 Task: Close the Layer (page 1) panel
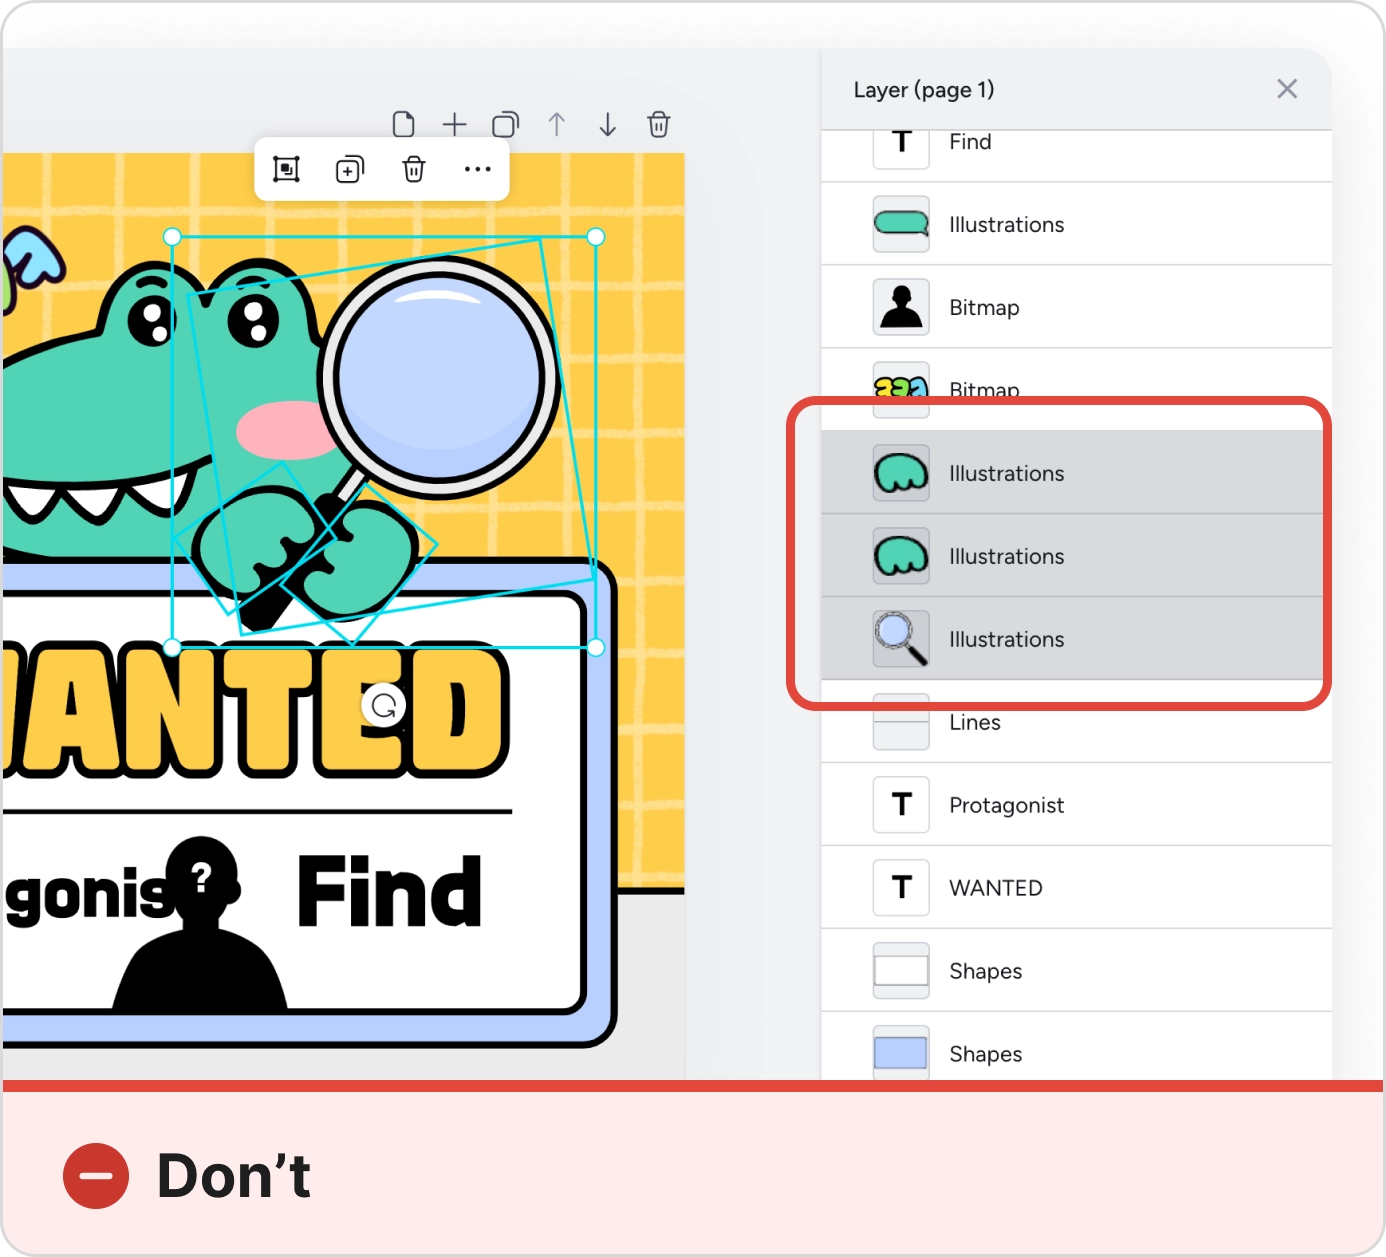(1286, 89)
